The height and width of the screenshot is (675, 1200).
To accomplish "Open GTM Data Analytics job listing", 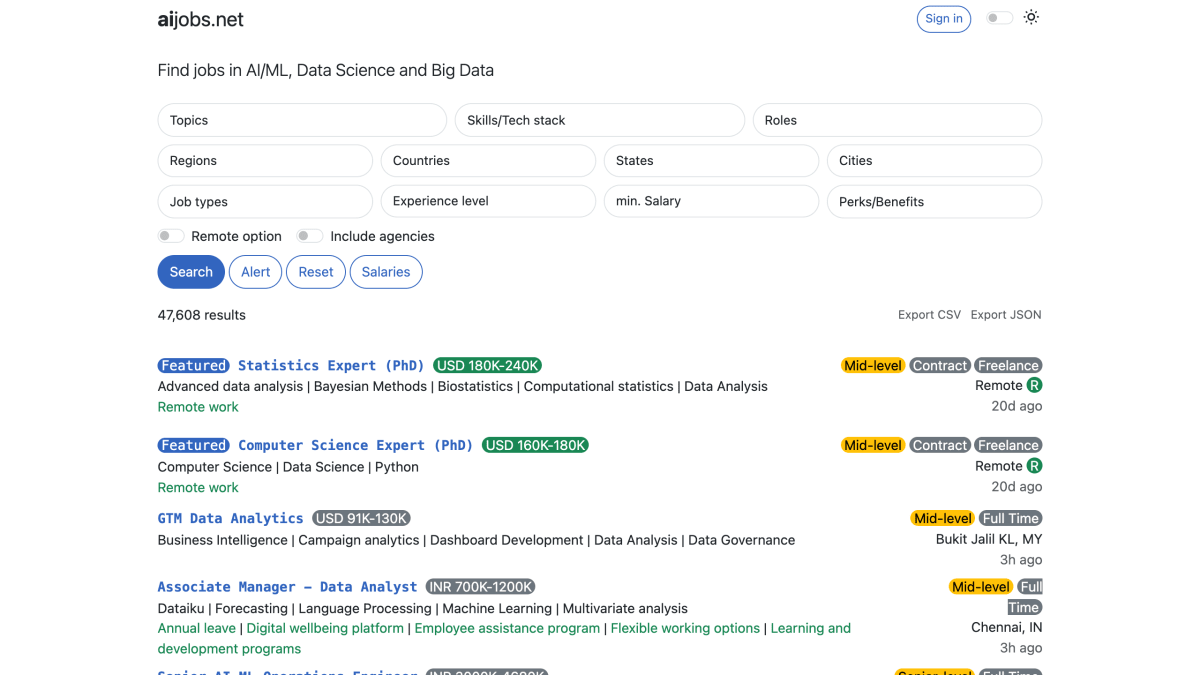I will coord(230,518).
